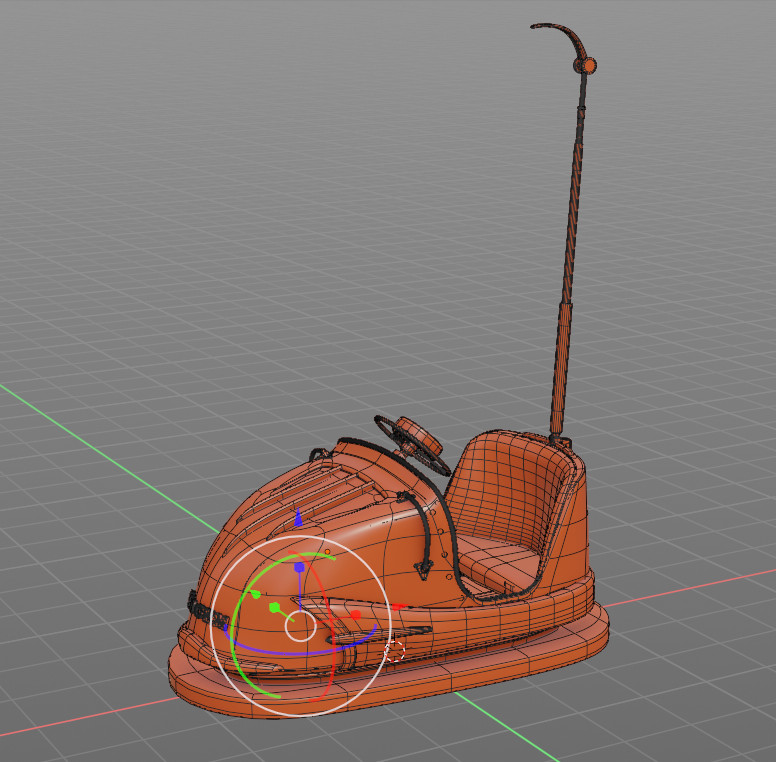The width and height of the screenshot is (776, 762).
Task: Click the red X-axis scale cube handle
Action: click(356, 615)
